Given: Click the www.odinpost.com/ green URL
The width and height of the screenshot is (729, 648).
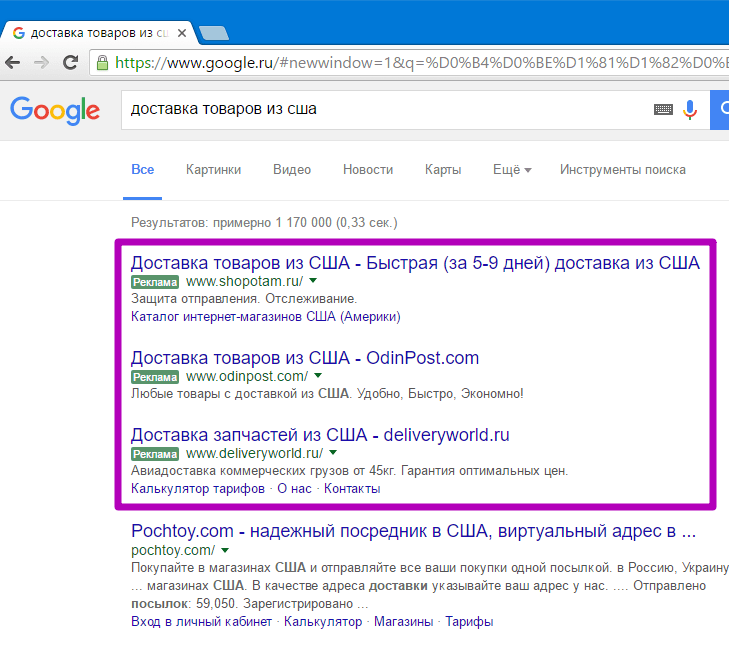Looking at the screenshot, I should point(247,377).
